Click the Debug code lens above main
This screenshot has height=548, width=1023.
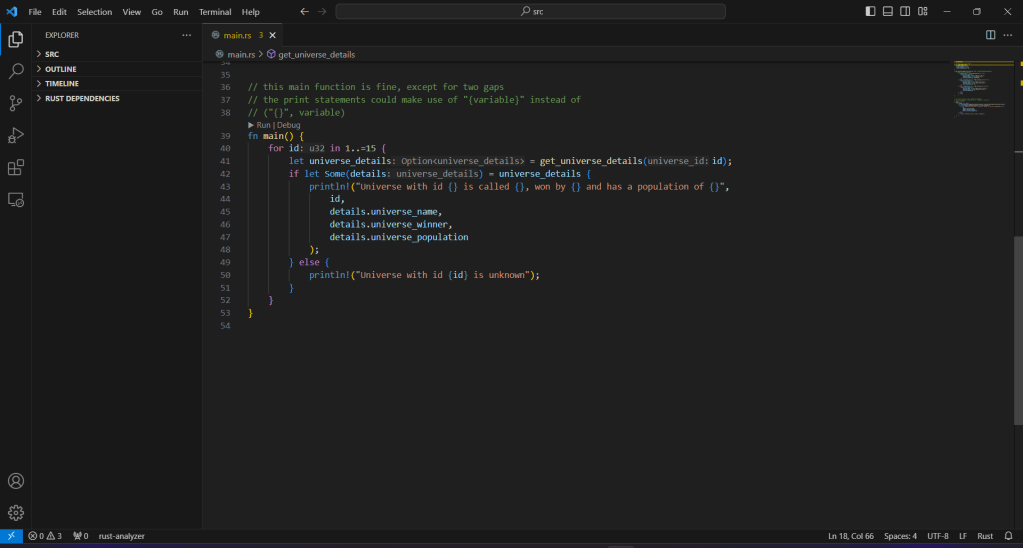tap(289, 125)
